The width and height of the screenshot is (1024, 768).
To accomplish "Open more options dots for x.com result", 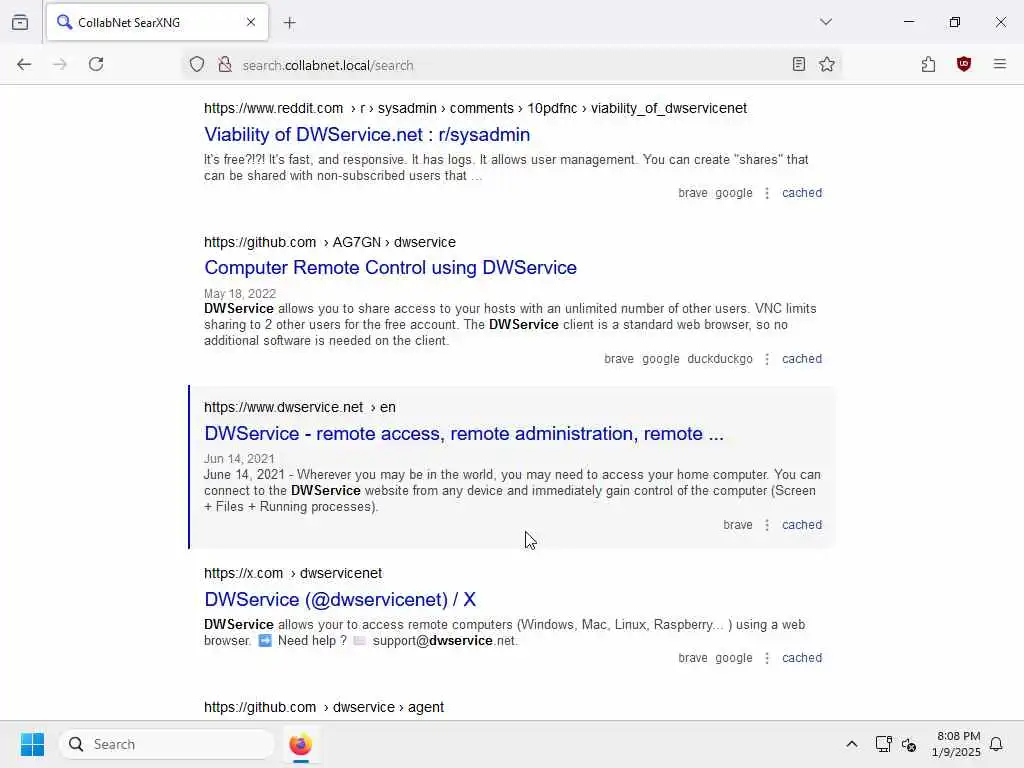I will click(x=767, y=658).
